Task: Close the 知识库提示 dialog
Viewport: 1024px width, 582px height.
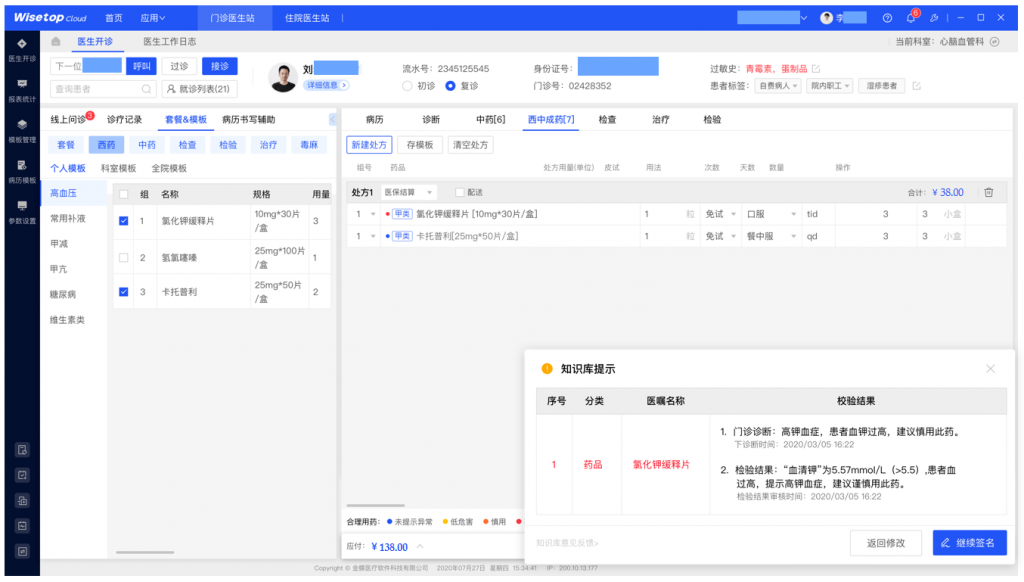Action: [x=990, y=369]
